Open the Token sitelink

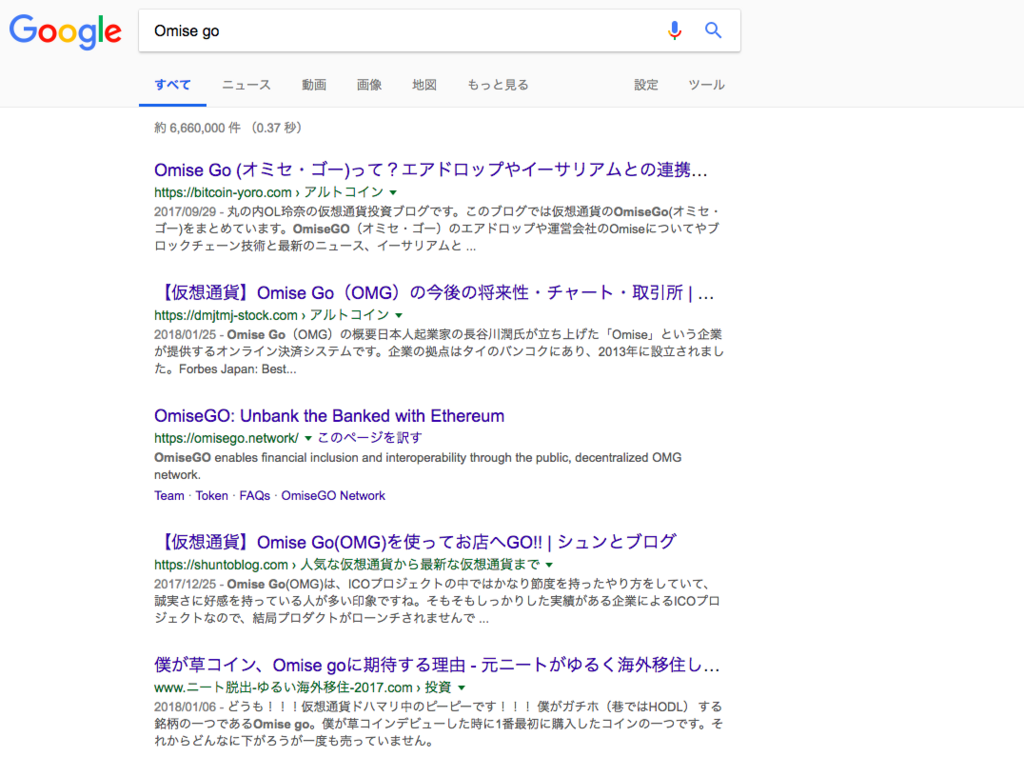click(x=212, y=496)
